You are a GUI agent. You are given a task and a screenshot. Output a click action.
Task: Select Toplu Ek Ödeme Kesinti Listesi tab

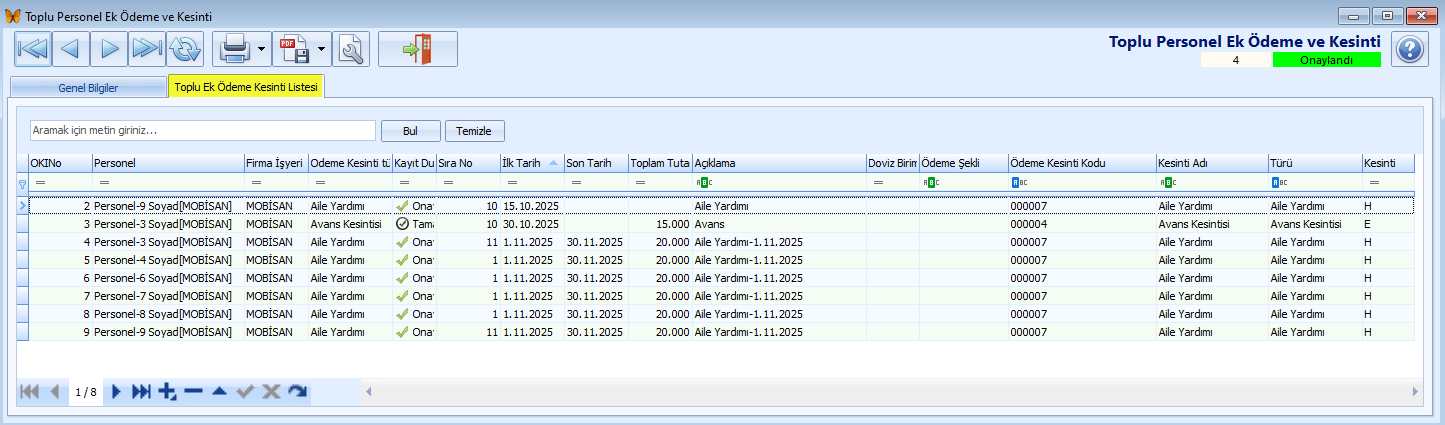pos(246,87)
